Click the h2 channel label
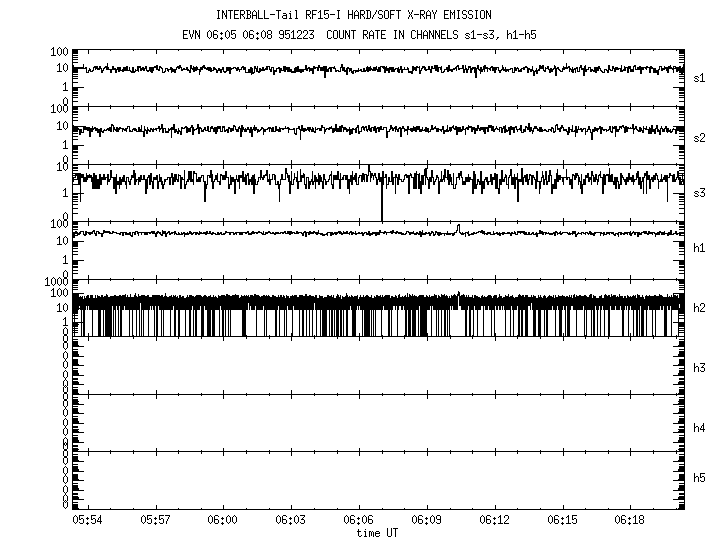The width and height of the screenshot is (720, 550). pyautogui.click(x=699, y=308)
